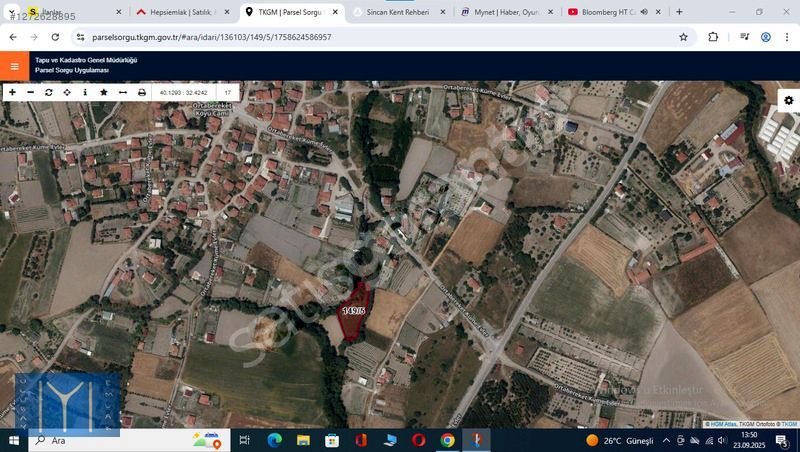Viewport: 800px width, 452px height.
Task: Mute the Bloomberg HT tab audio
Action: (644, 12)
